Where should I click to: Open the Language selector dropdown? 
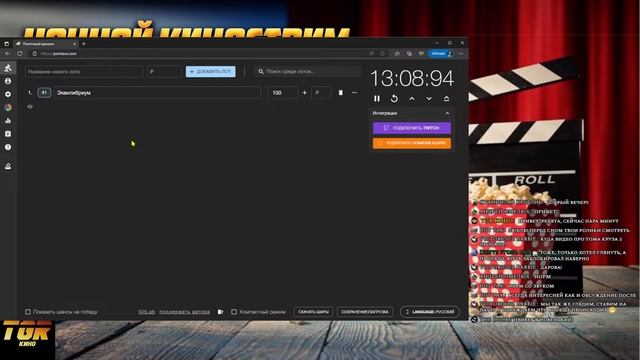point(430,312)
